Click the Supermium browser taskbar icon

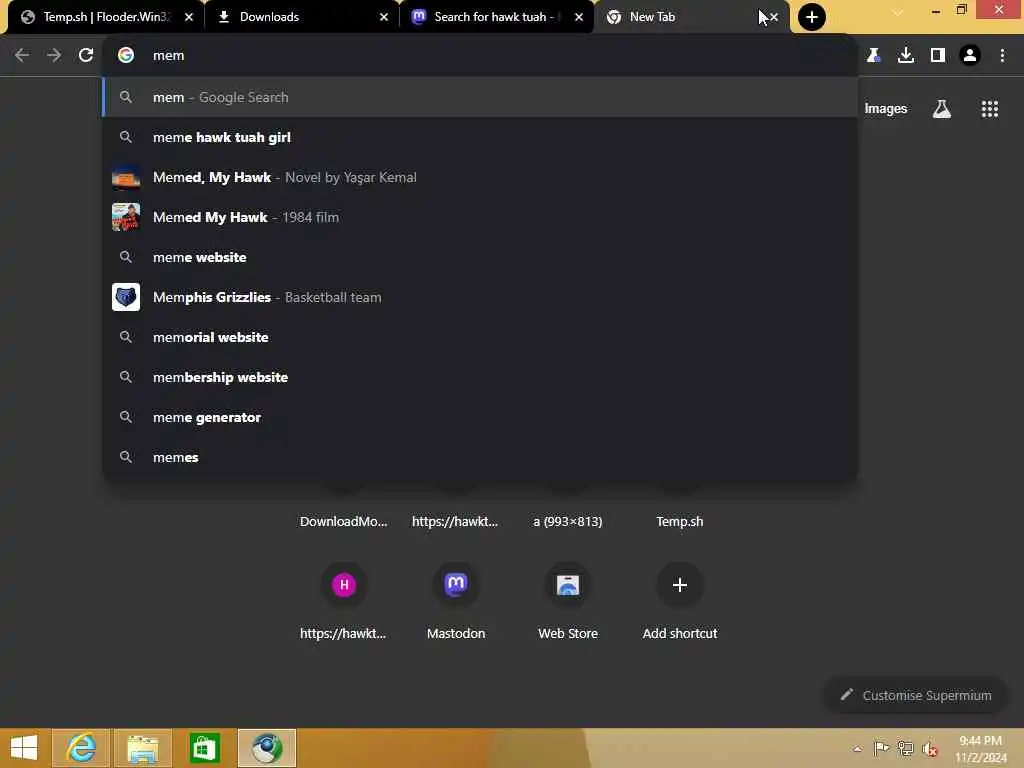pos(267,748)
